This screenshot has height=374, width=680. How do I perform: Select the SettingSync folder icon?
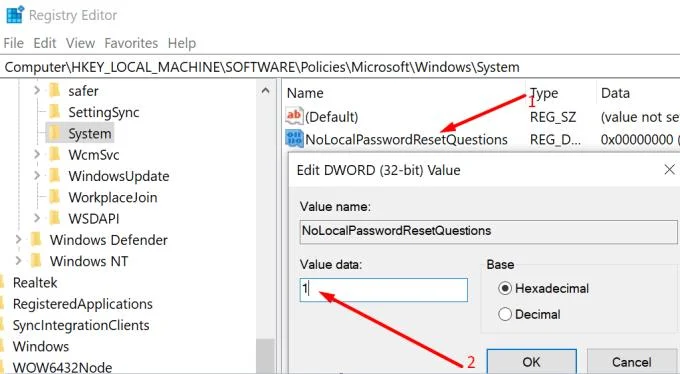pyautogui.click(x=55, y=112)
